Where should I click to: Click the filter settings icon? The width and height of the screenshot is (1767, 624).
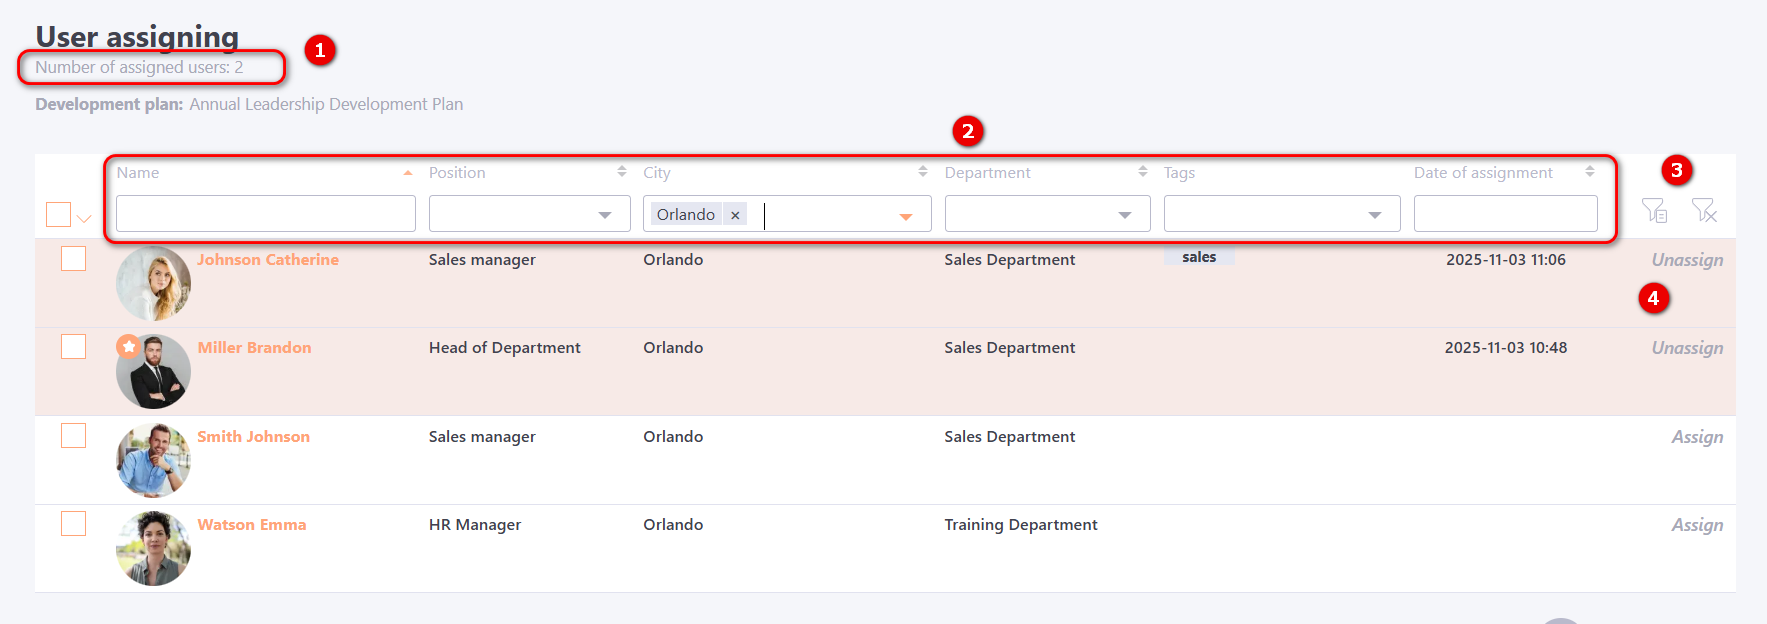[1654, 211]
